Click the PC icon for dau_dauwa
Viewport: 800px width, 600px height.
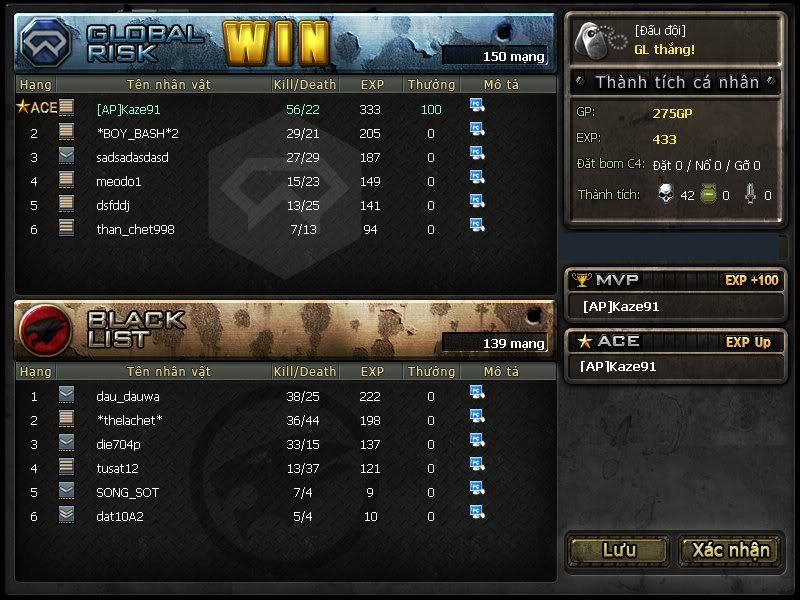click(x=477, y=392)
